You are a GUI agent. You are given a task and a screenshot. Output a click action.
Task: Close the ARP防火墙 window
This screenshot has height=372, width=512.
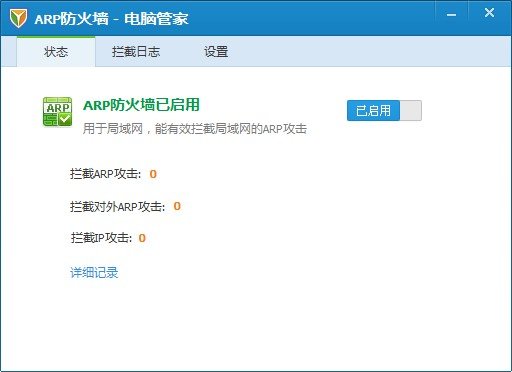(x=489, y=13)
